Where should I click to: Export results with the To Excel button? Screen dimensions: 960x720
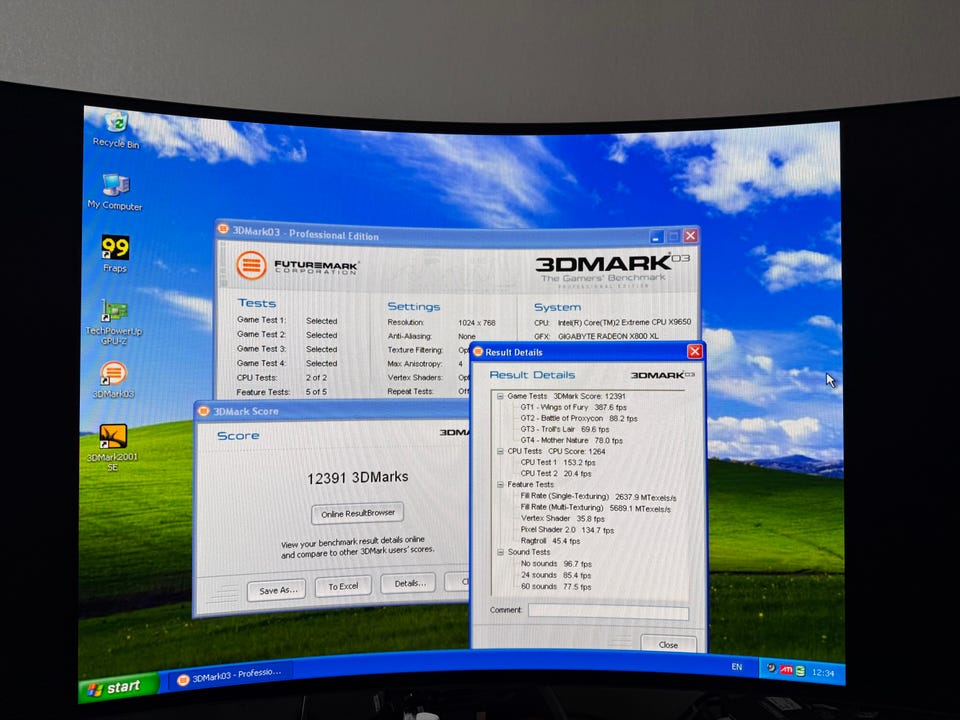[343, 587]
